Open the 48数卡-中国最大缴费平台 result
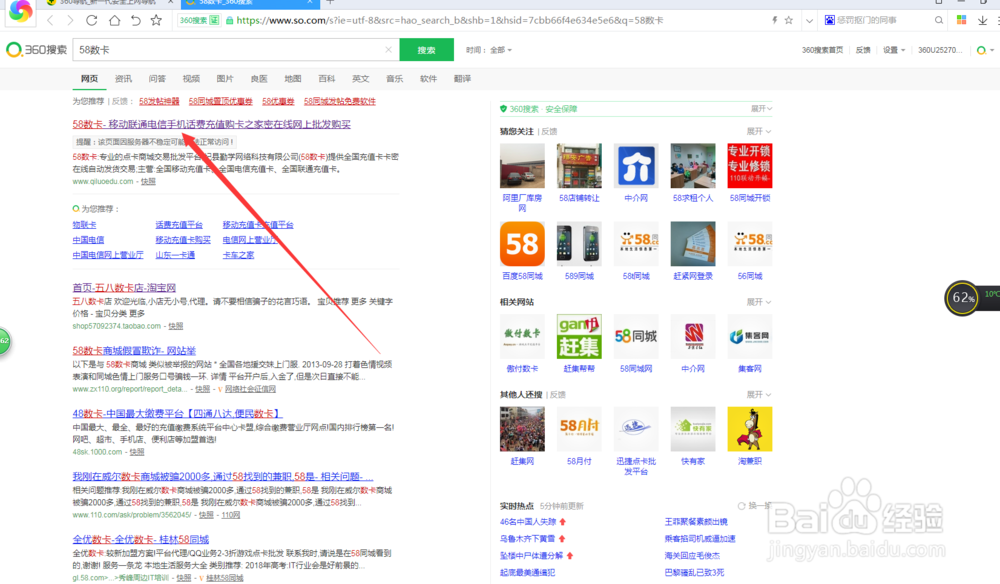The height and width of the screenshot is (584, 1000). pyautogui.click(x=177, y=413)
